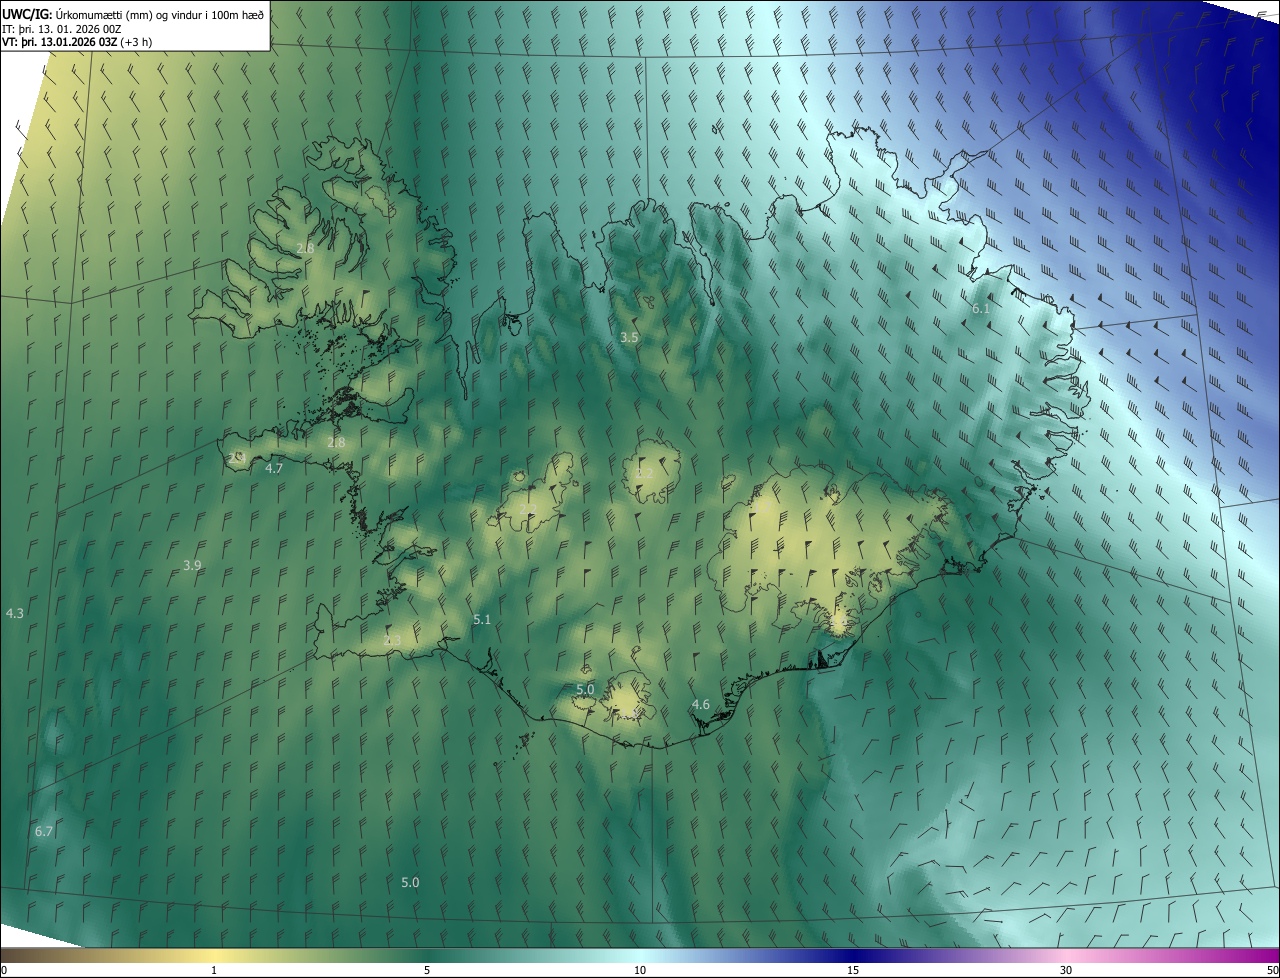Click the 4.7 value label by Snæfellsnes peninsula
The width and height of the screenshot is (1280, 978).
pos(274,468)
